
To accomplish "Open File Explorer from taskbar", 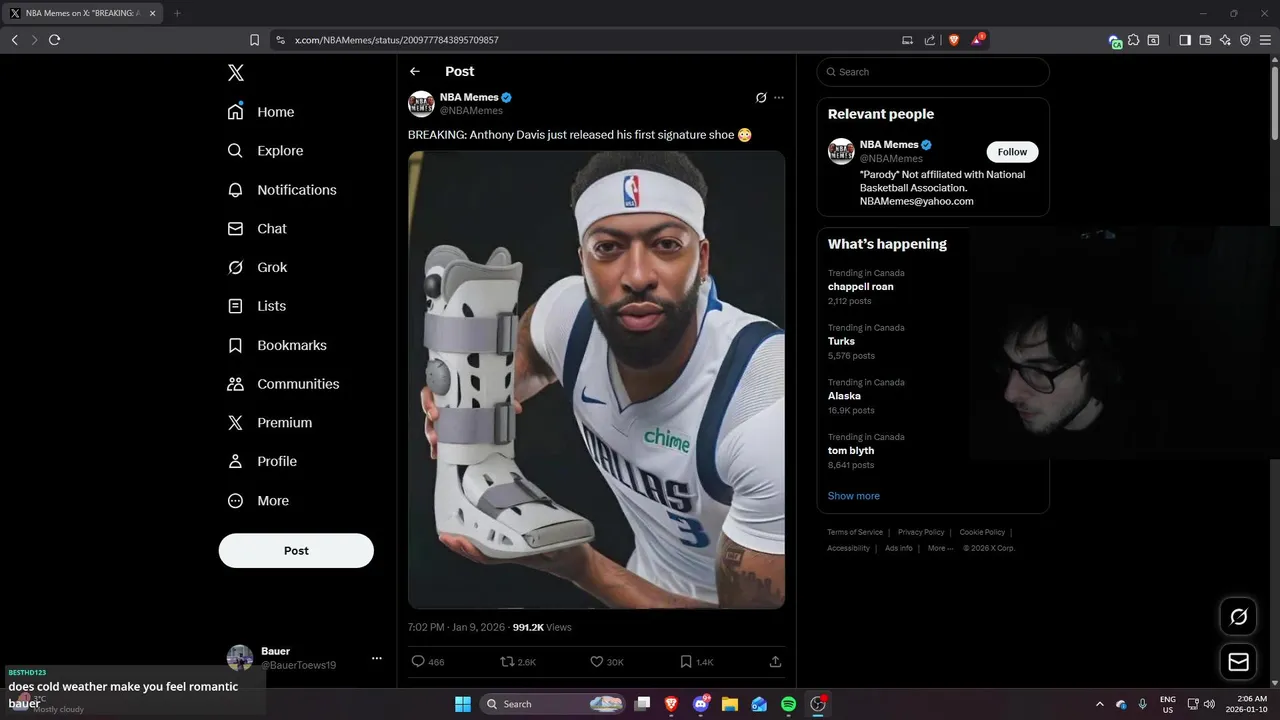I will click(x=730, y=704).
